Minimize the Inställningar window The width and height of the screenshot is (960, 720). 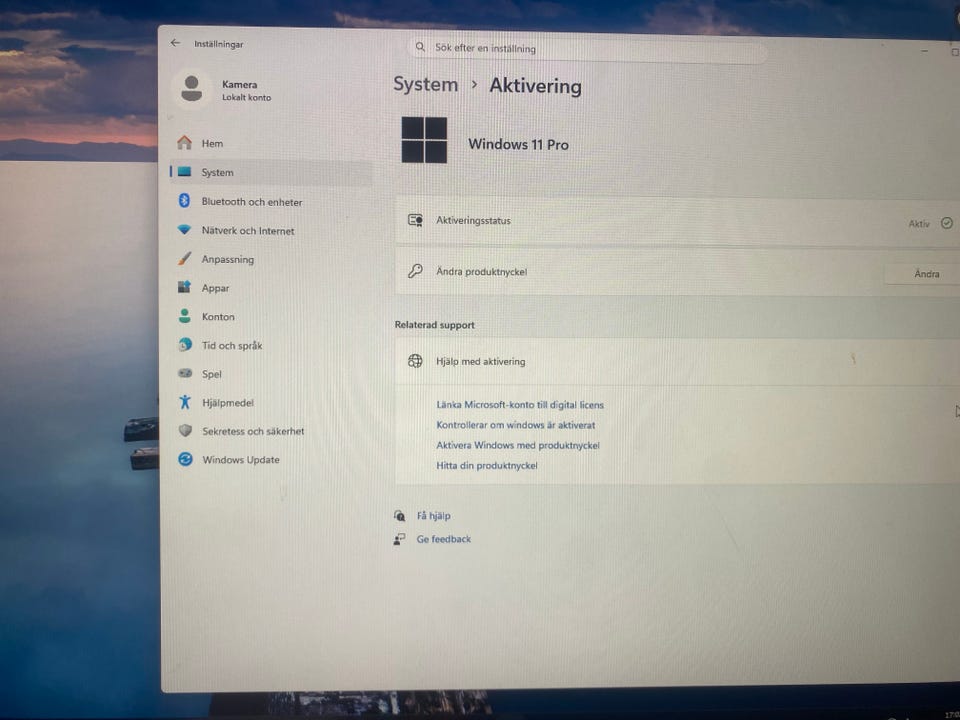pos(924,51)
